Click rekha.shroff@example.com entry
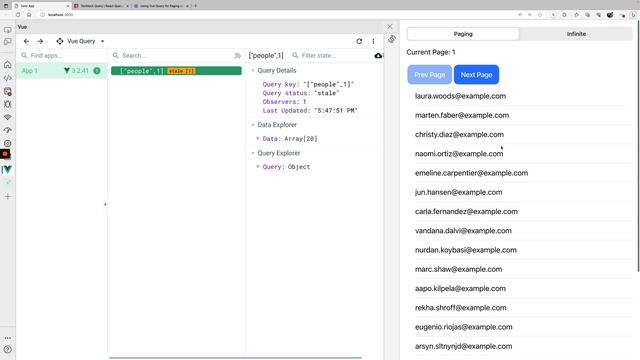 tap(460, 308)
